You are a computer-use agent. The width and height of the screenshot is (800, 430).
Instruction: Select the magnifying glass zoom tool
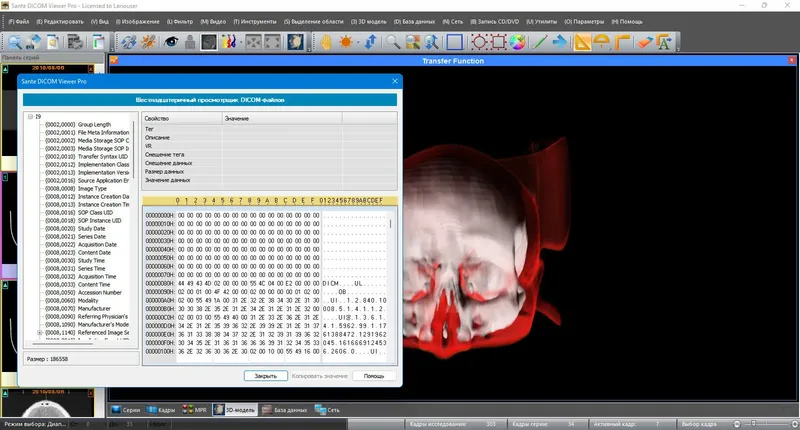(393, 42)
